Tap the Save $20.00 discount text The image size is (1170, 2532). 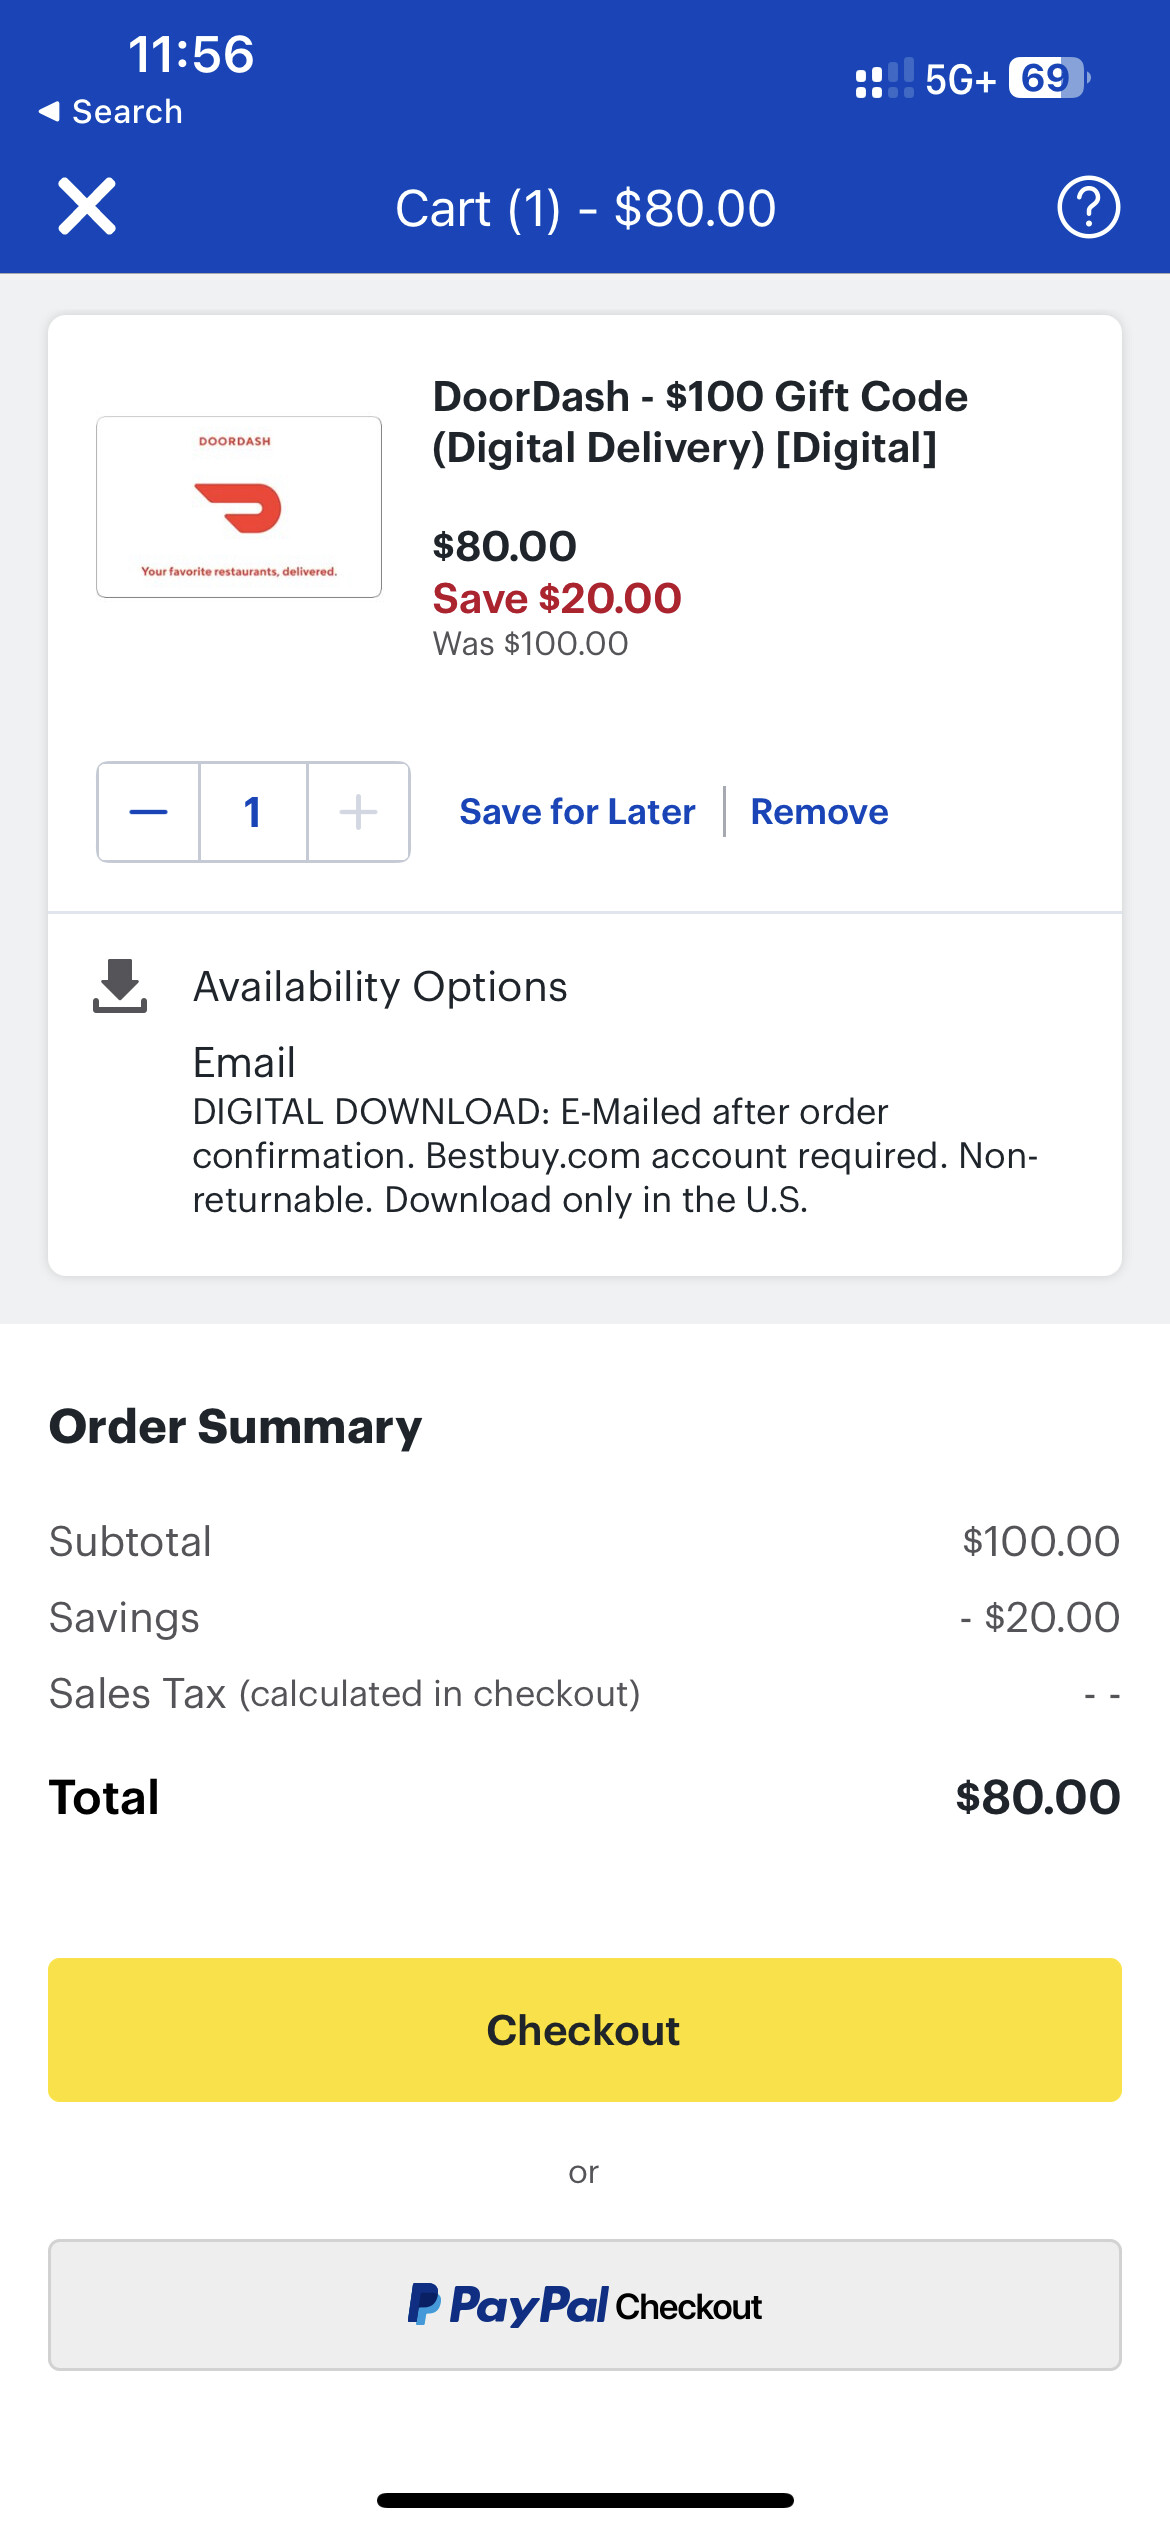click(557, 599)
